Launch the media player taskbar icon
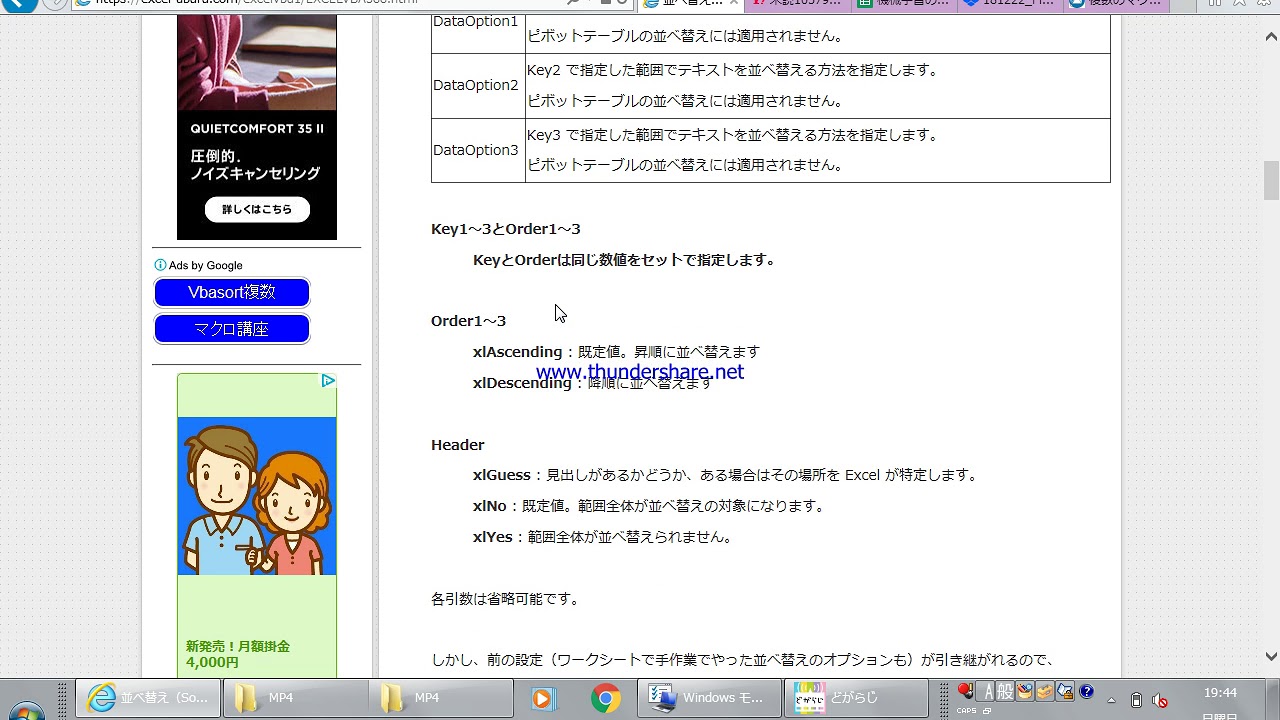The height and width of the screenshot is (720, 1280). click(x=542, y=698)
